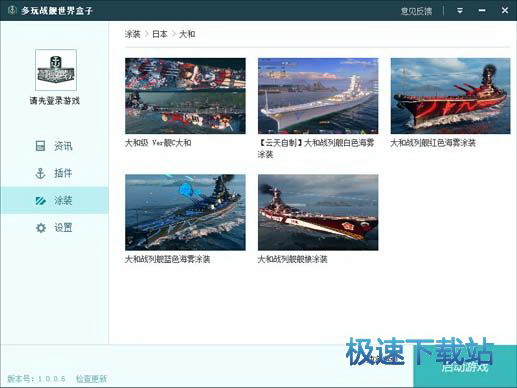Click the 版本号 1.0.0.6 version text
This screenshot has width=517, height=388.
(37, 379)
